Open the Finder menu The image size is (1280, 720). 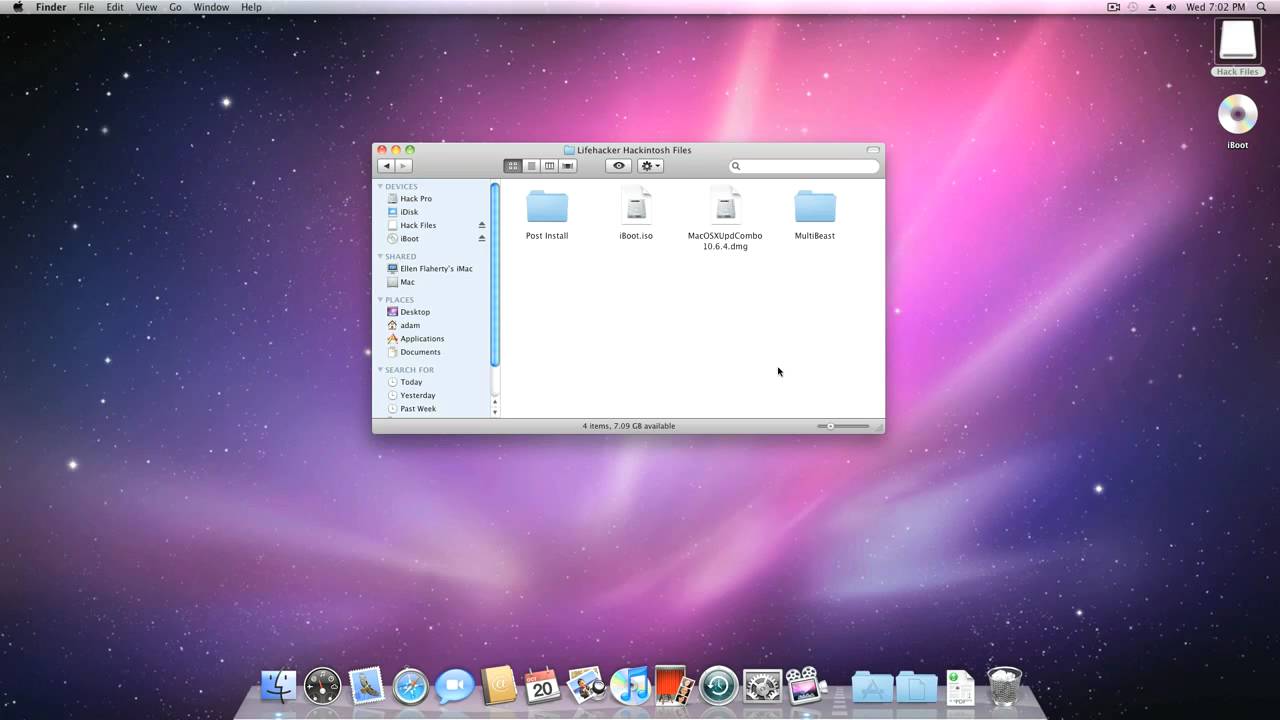coord(51,7)
